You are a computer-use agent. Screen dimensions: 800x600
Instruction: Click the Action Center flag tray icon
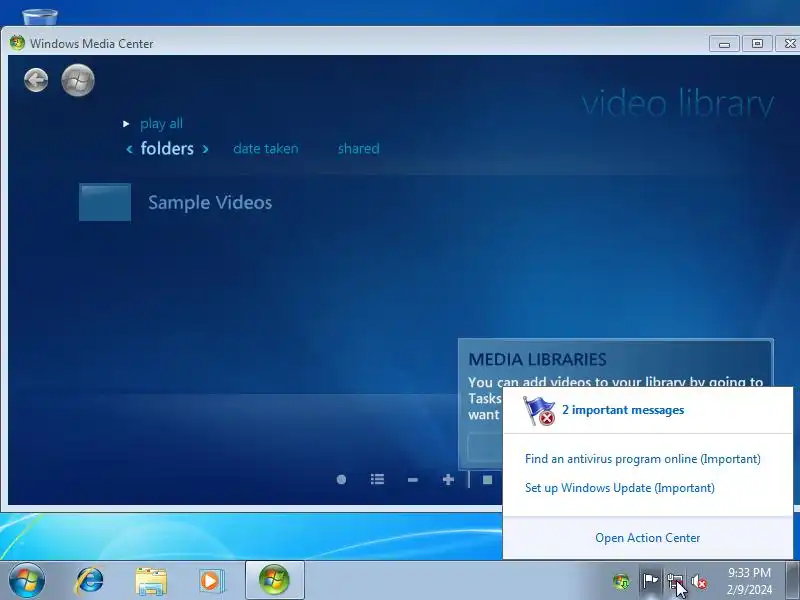click(x=649, y=581)
